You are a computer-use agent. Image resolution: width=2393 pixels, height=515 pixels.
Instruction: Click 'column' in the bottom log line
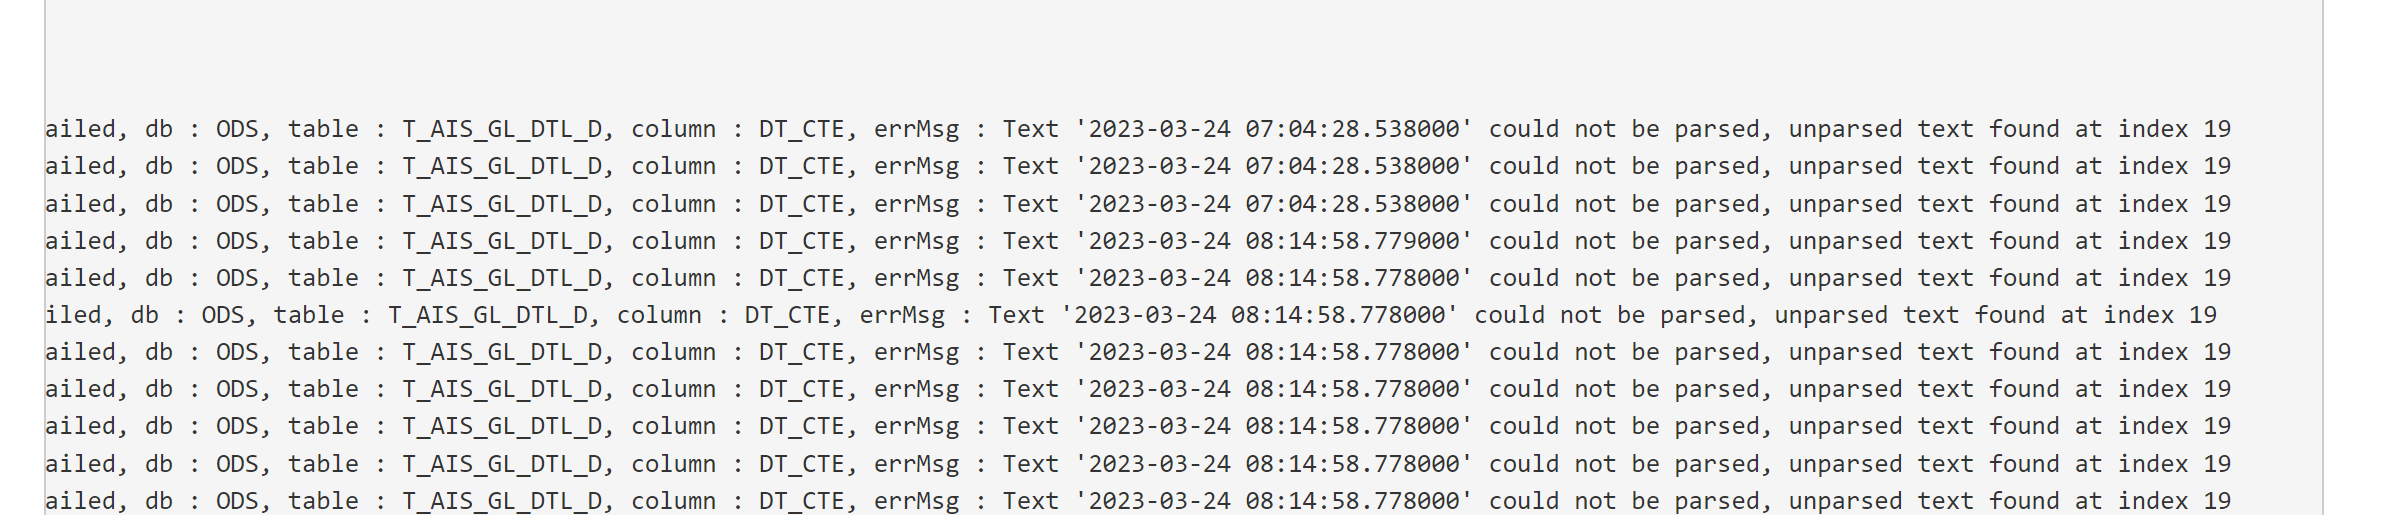[x=673, y=501]
